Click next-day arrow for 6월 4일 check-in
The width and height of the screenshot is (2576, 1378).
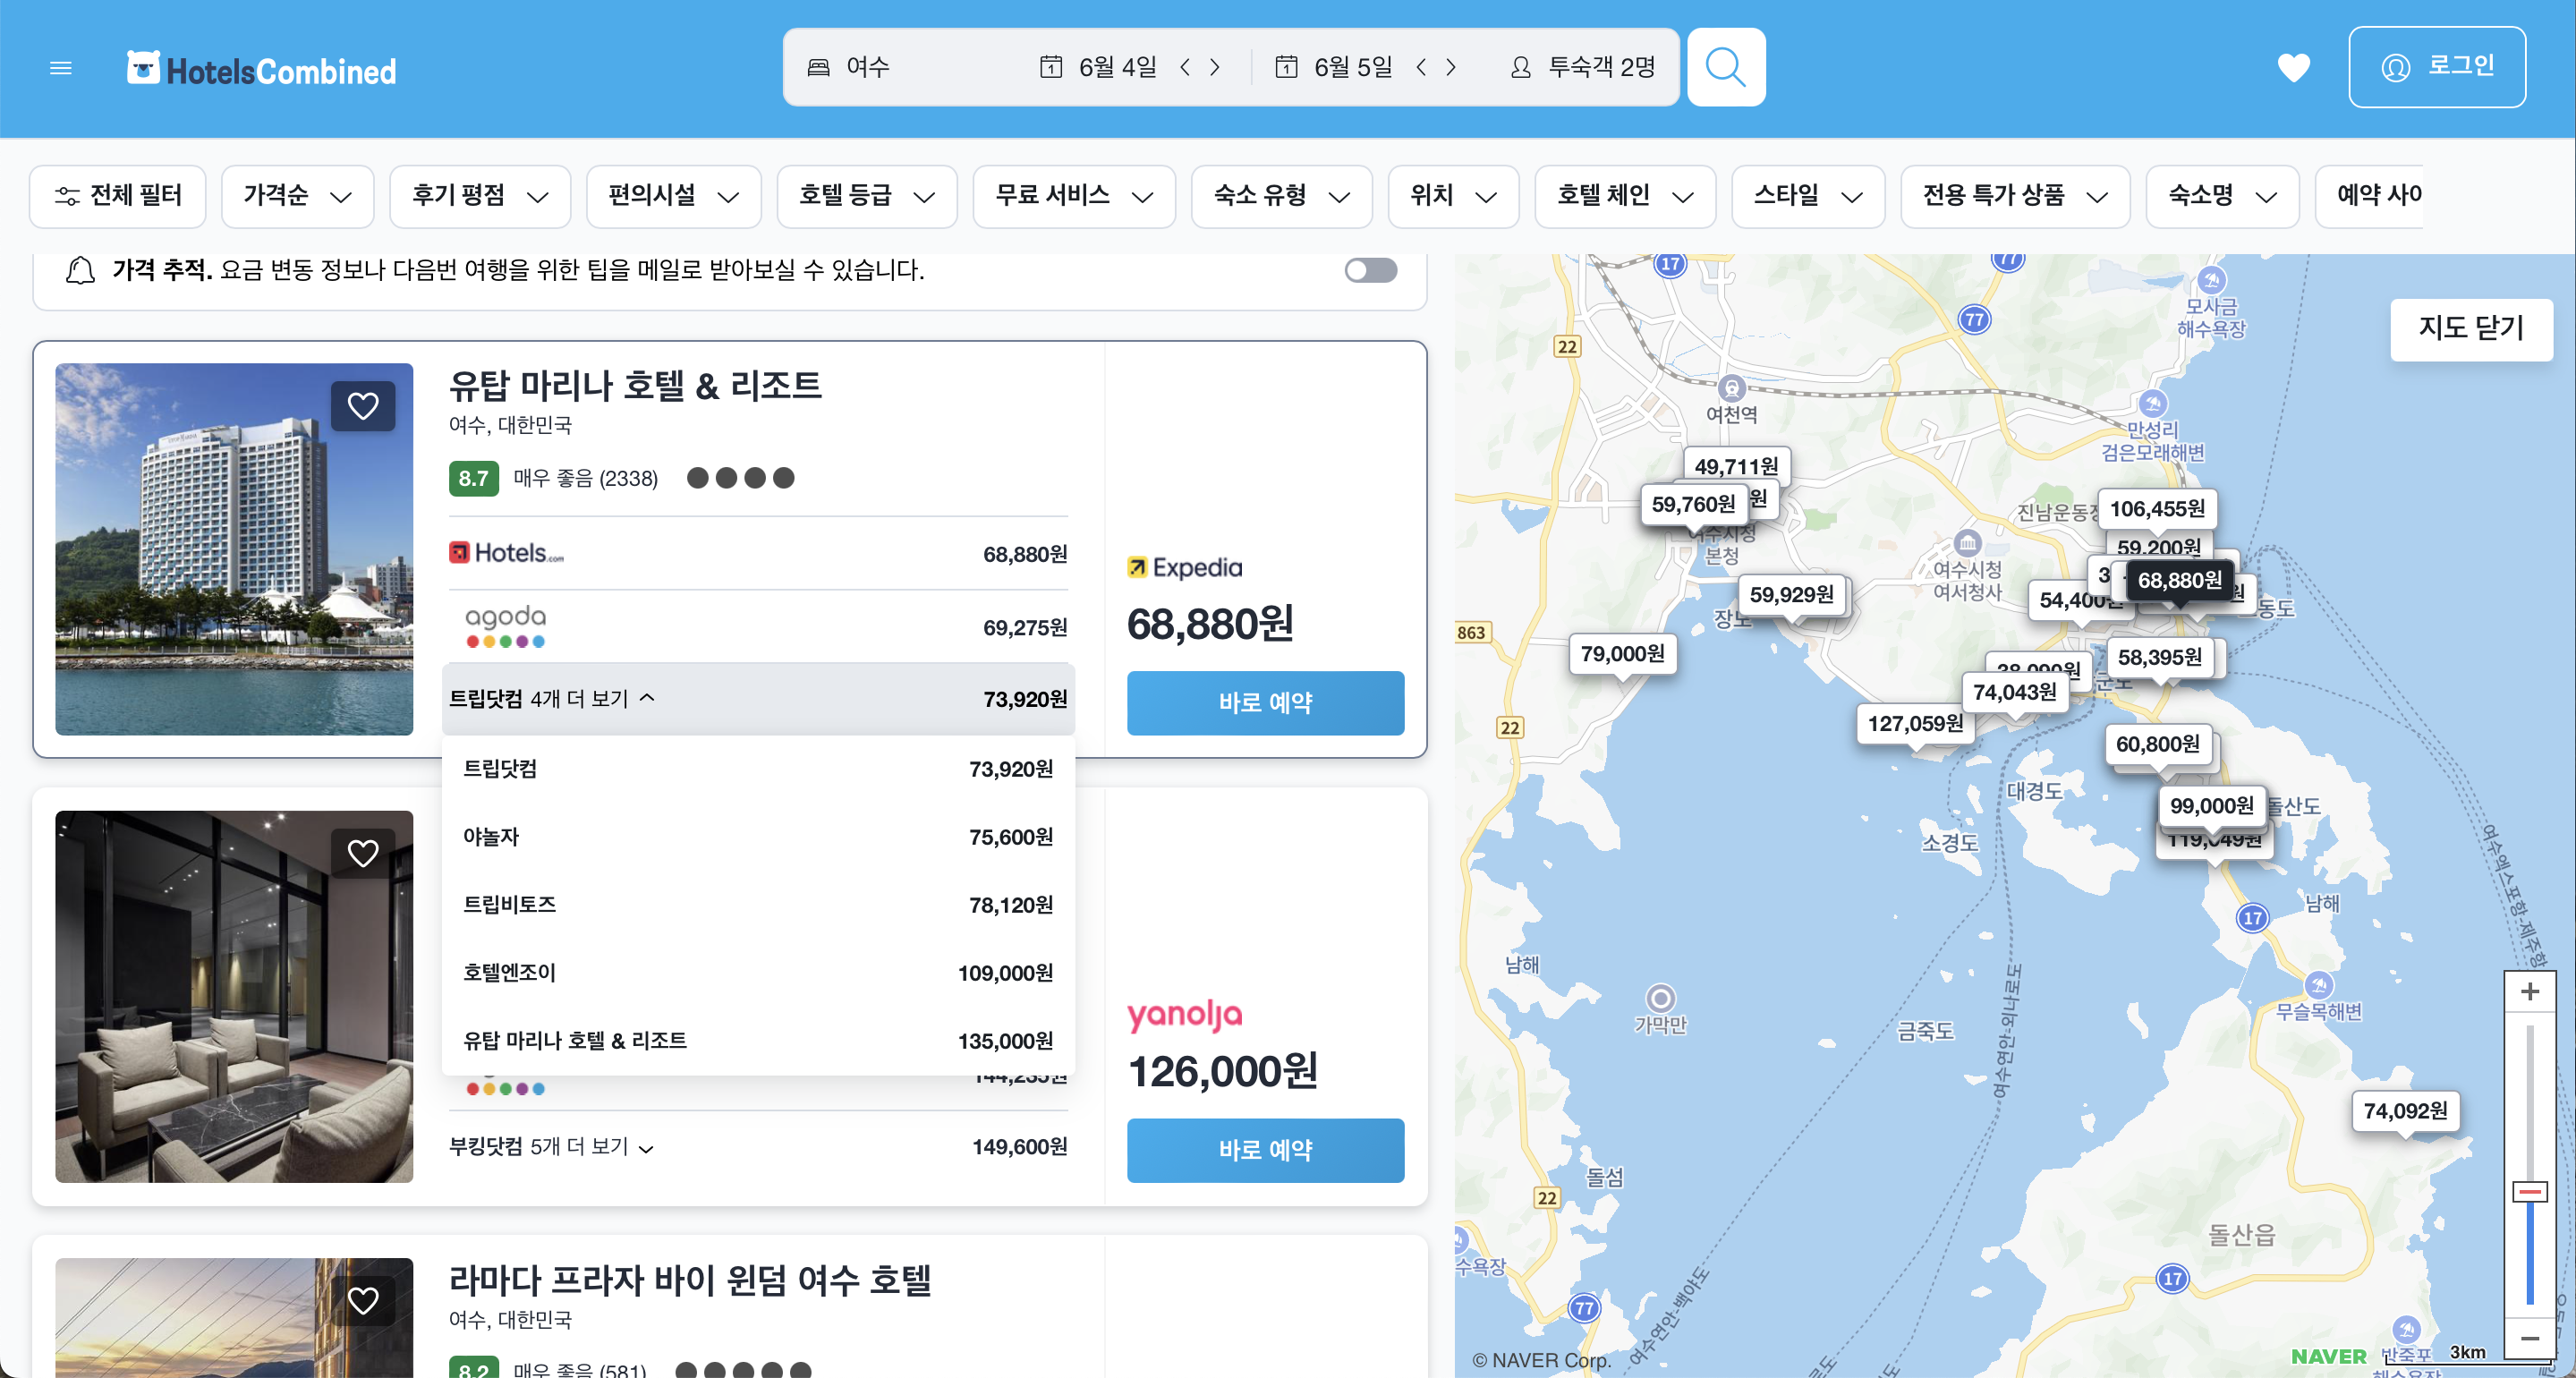pyautogui.click(x=1215, y=67)
